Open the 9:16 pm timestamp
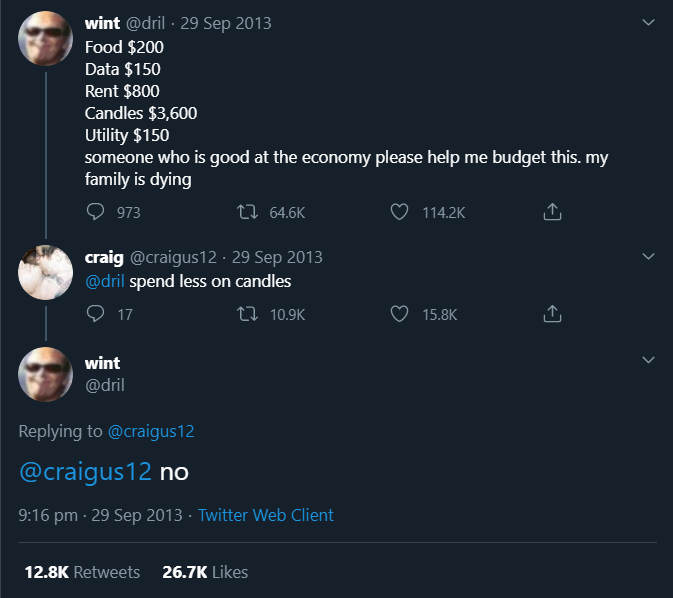Image resolution: width=673 pixels, height=598 pixels. 48,515
